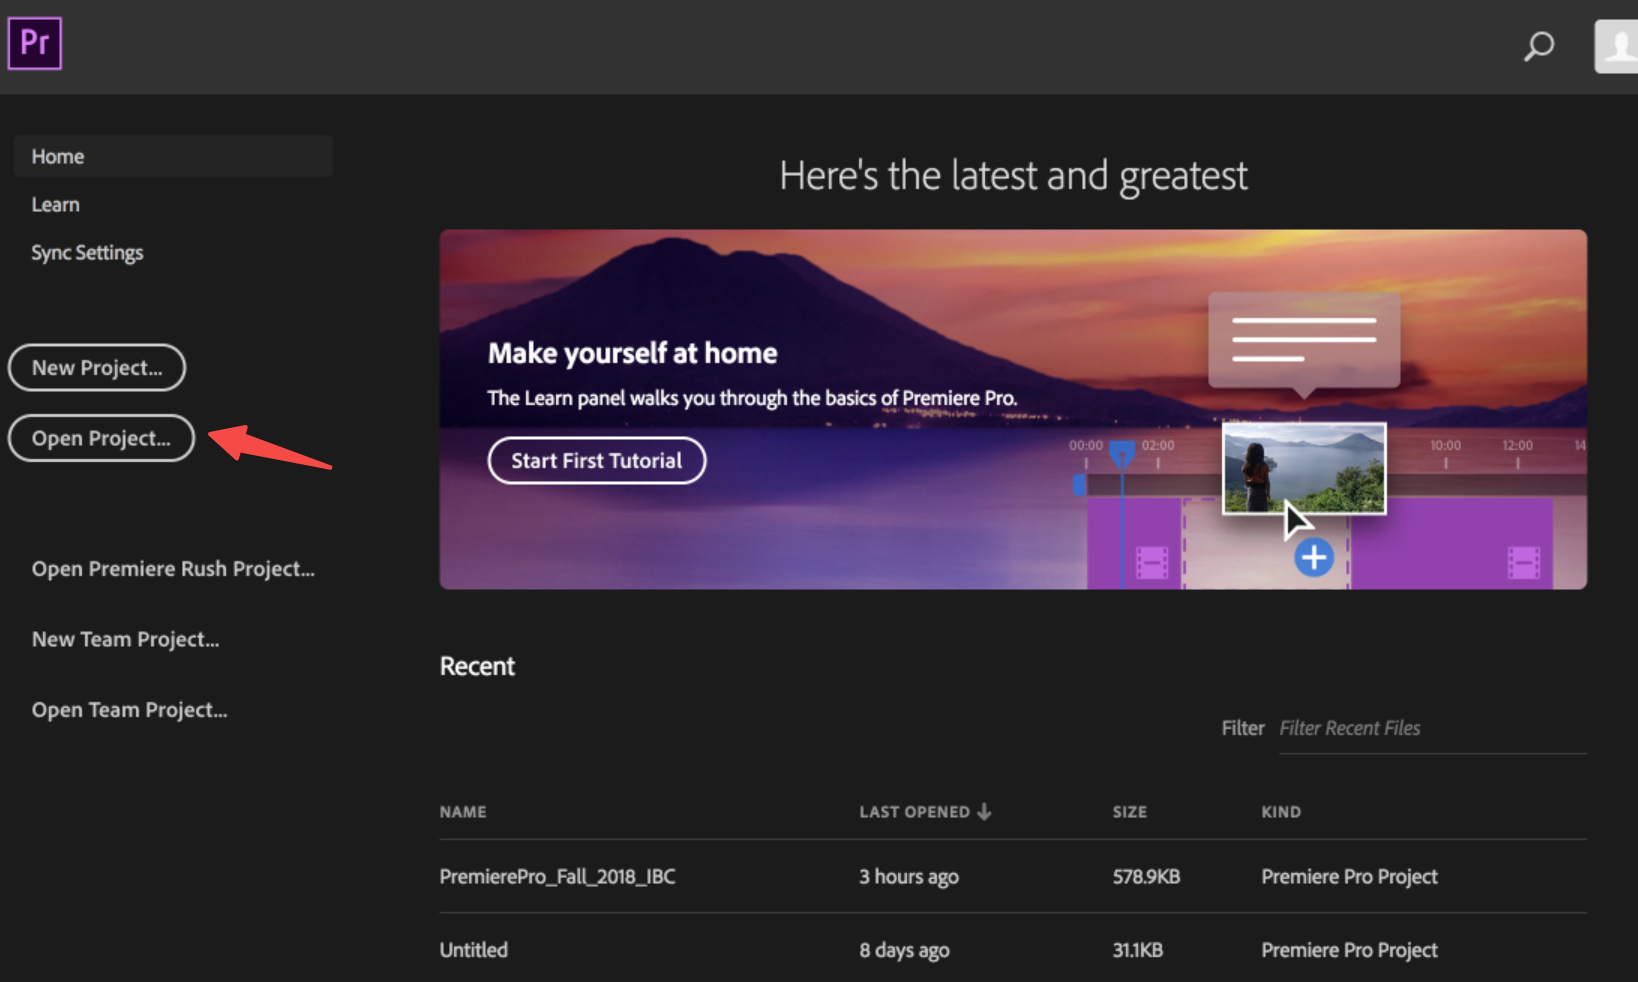Screen dimensions: 1638x982
Task: Open the search tool in the top bar
Action: [1538, 46]
